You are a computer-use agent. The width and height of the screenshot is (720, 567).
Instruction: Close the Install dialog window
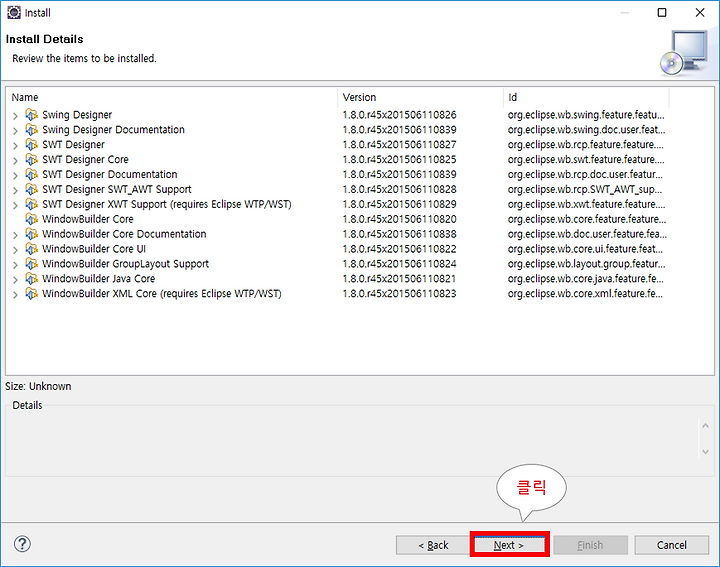point(700,12)
